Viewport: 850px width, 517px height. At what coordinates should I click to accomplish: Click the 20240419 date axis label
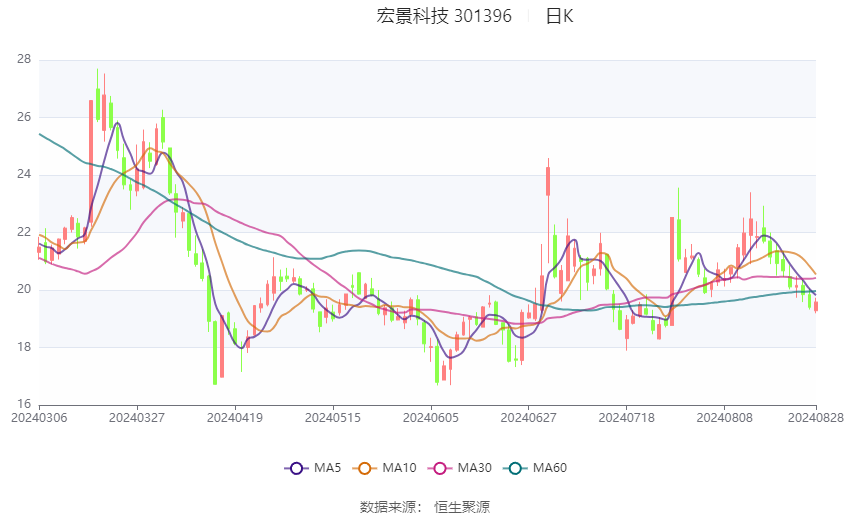235,415
